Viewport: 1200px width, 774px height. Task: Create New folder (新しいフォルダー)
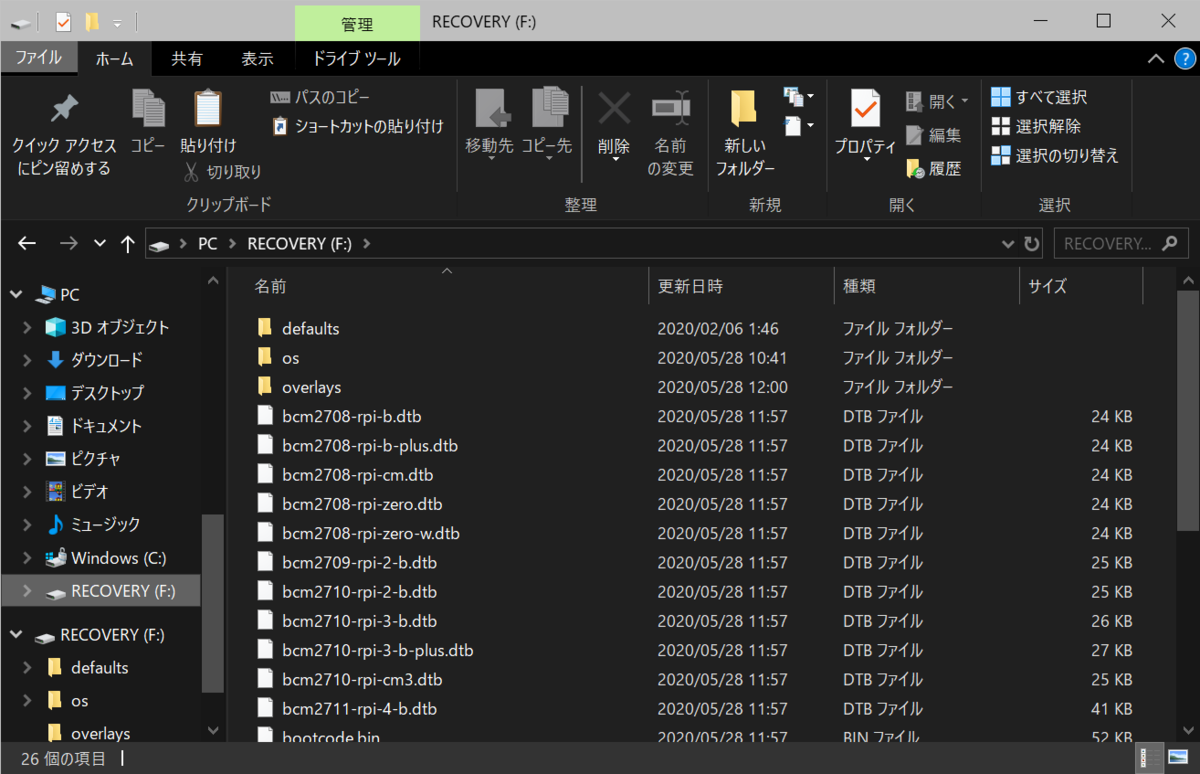click(744, 132)
